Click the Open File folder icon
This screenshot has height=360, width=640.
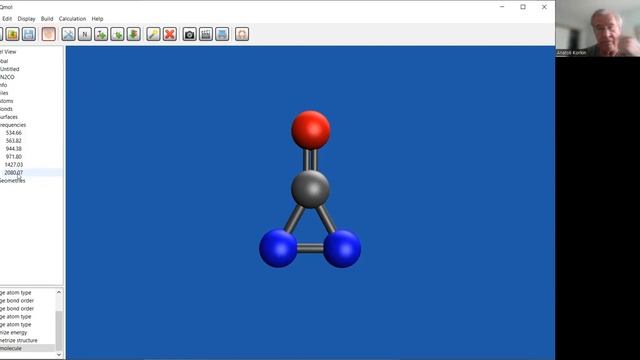[12, 34]
